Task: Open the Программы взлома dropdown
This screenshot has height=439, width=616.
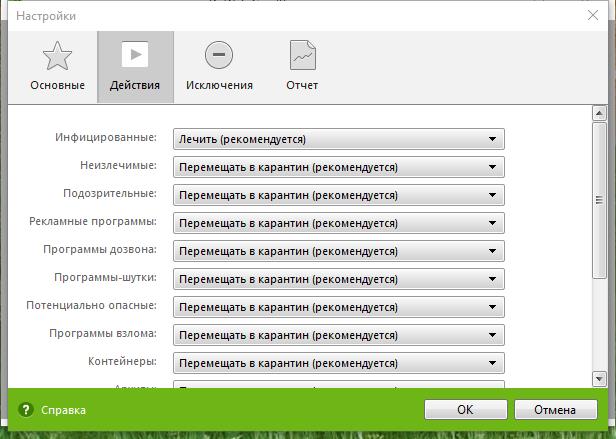Action: [x=339, y=335]
